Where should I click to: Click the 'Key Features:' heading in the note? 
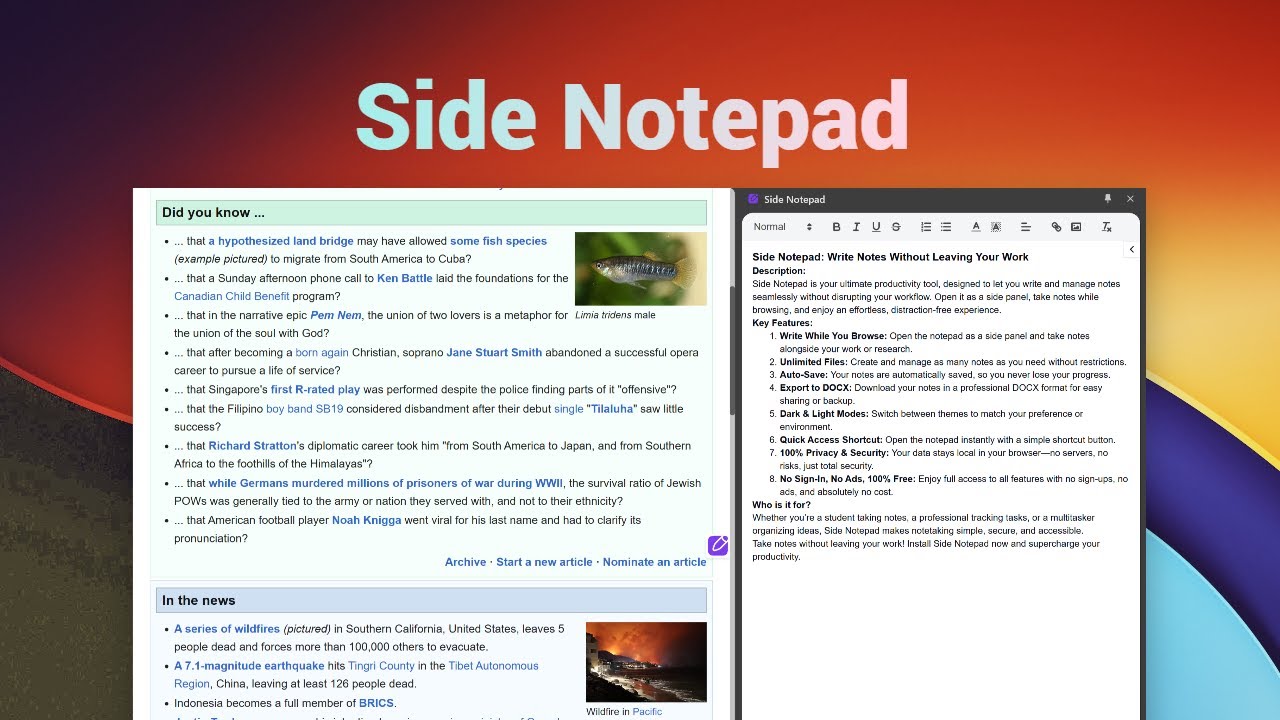pyautogui.click(x=782, y=323)
